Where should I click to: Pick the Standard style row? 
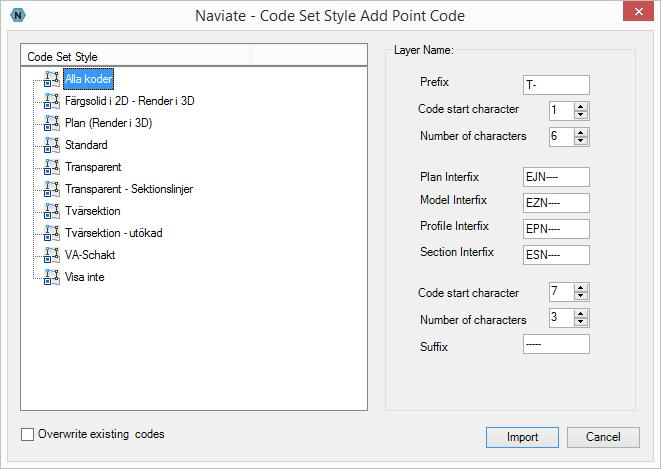click(86, 145)
